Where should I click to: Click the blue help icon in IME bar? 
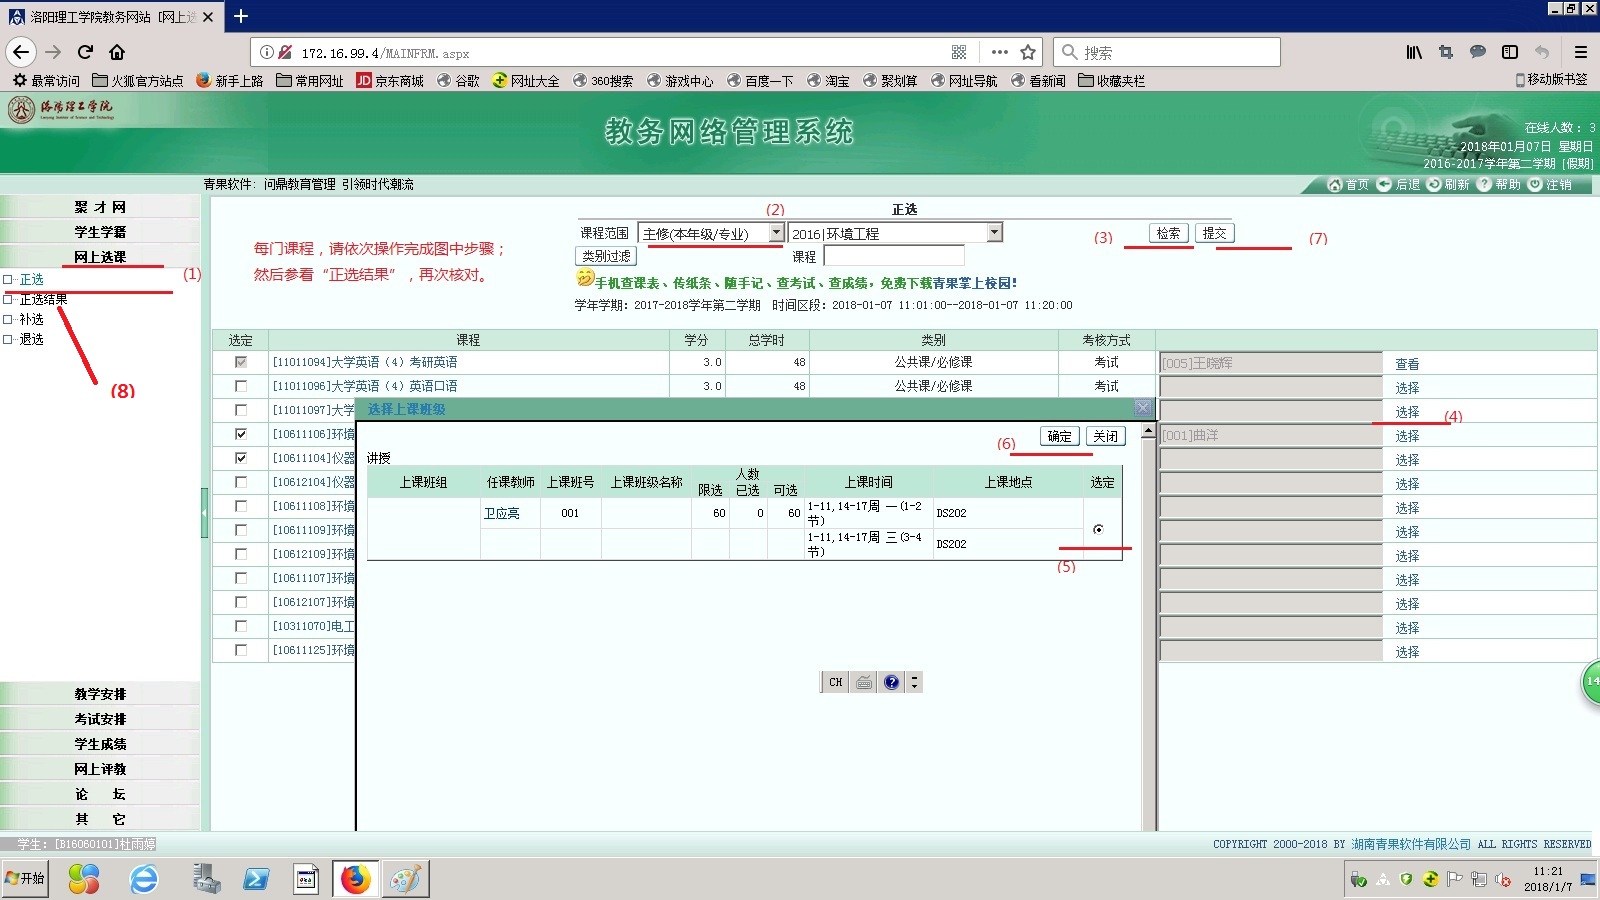(891, 682)
